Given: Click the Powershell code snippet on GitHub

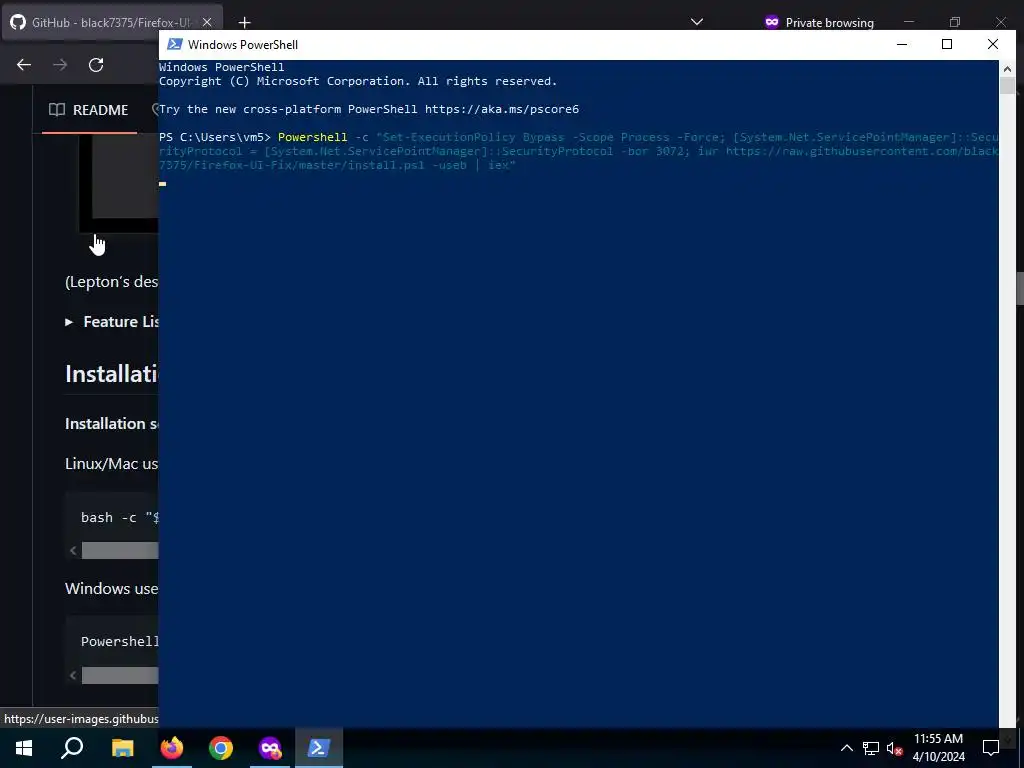Looking at the screenshot, I should pyautogui.click(x=120, y=641).
